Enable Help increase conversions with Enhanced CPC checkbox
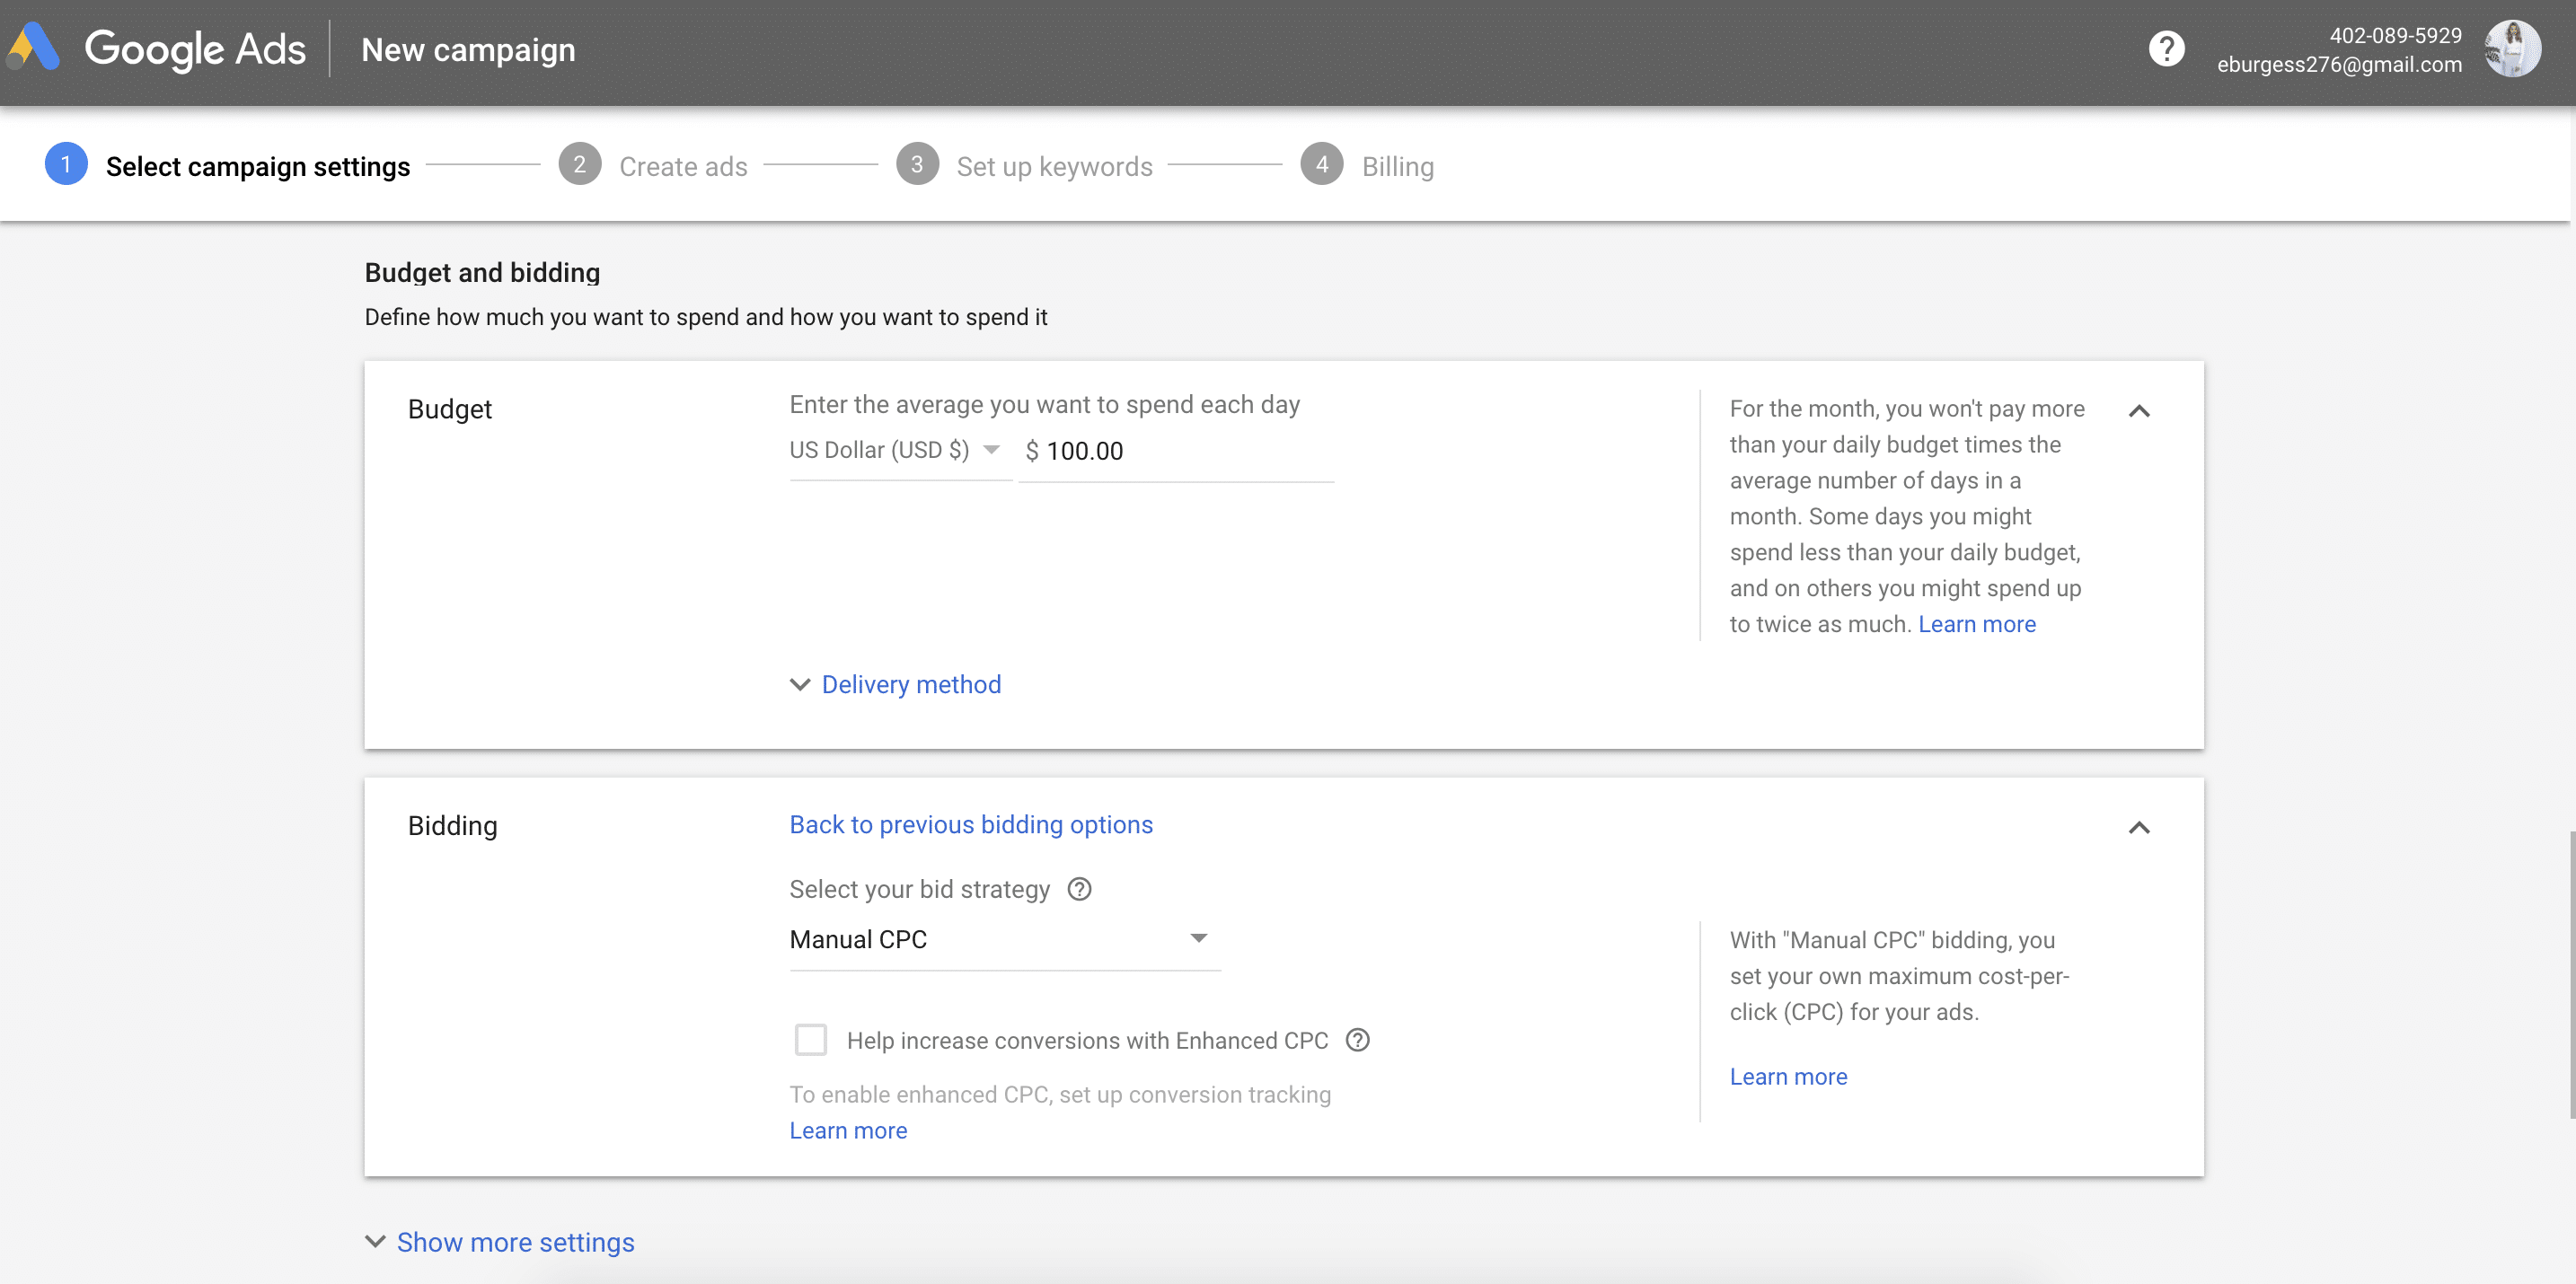The width and height of the screenshot is (2576, 1284). [x=811, y=1040]
